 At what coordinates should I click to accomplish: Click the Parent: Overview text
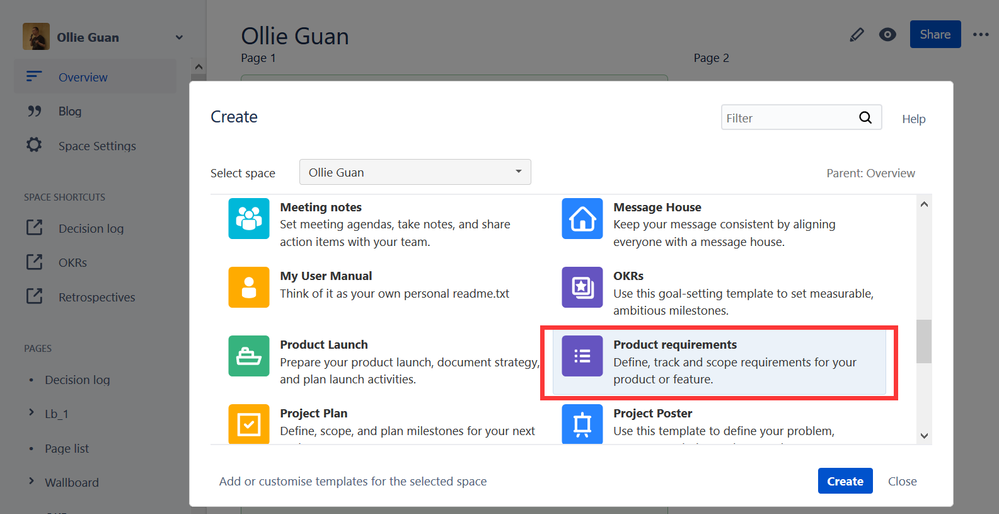[870, 173]
